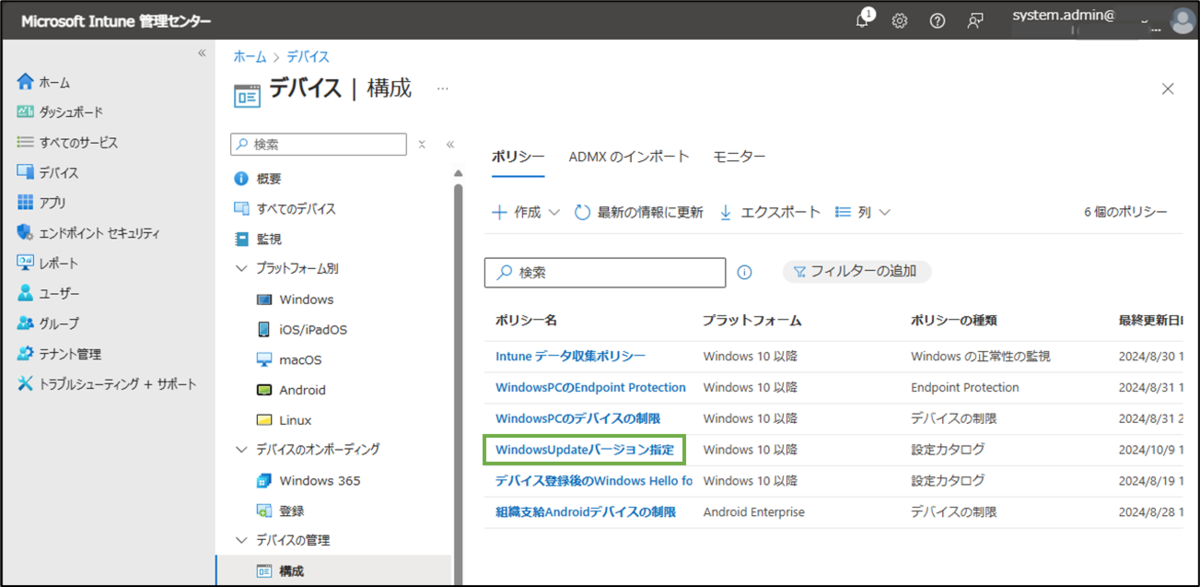Focus the policy list 検索 field
Image resolution: width=1200 pixels, height=587 pixels.
coord(605,272)
